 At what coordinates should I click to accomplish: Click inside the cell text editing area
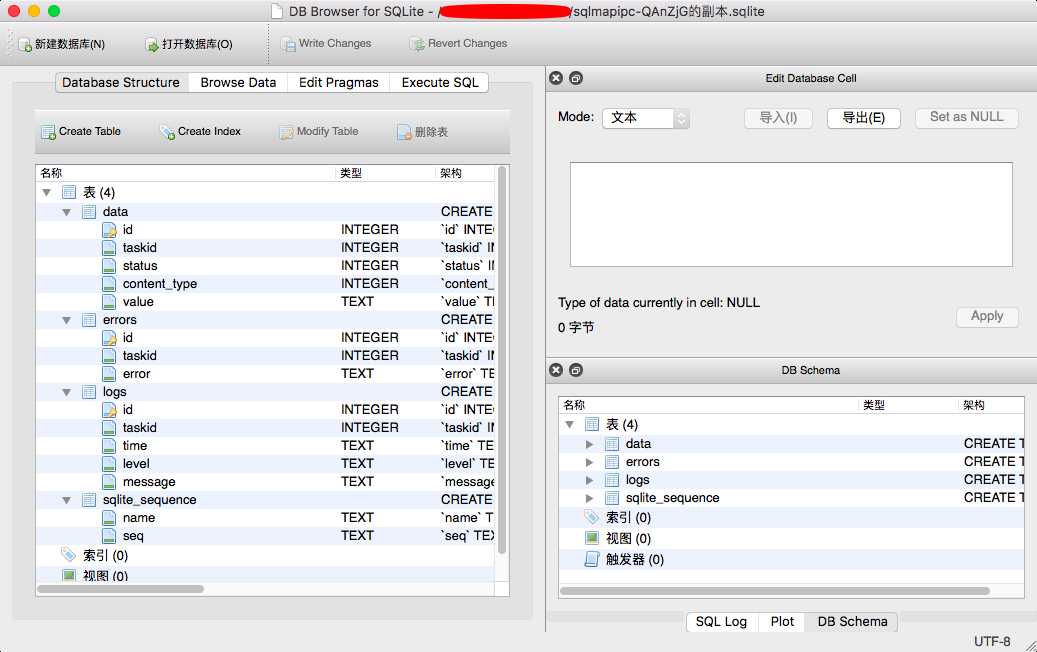tap(791, 214)
